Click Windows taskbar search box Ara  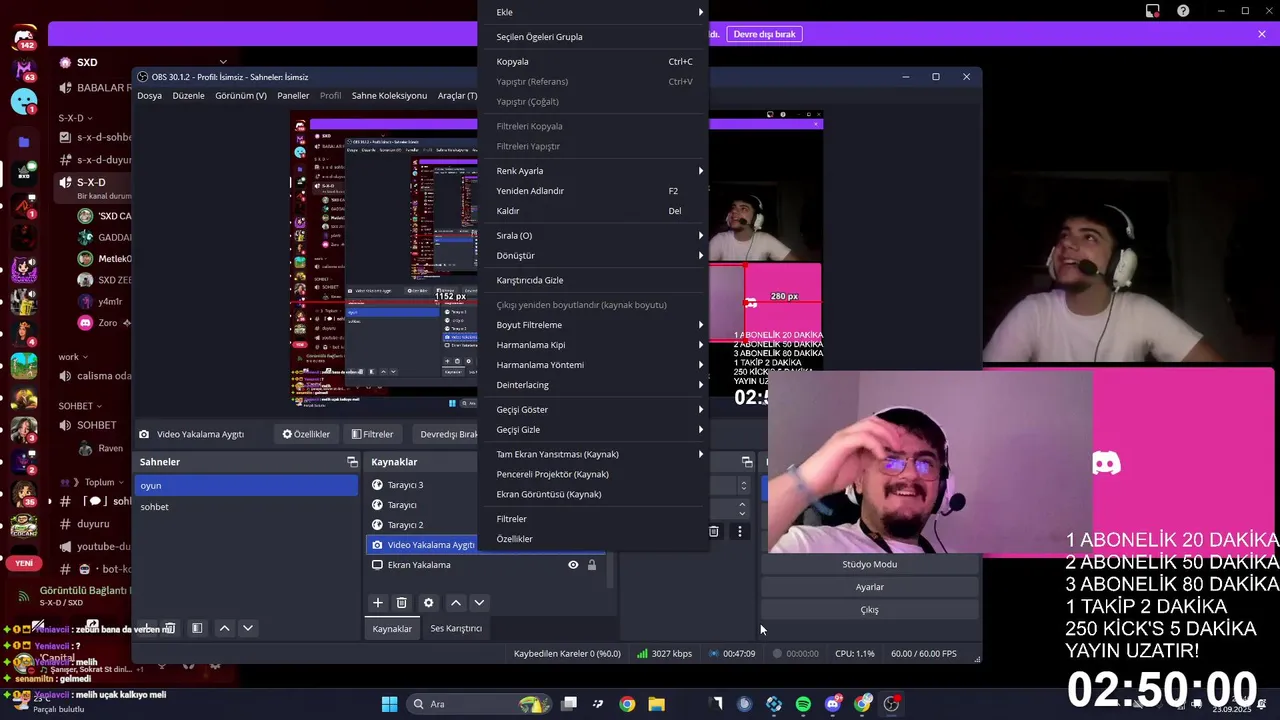coord(478,704)
